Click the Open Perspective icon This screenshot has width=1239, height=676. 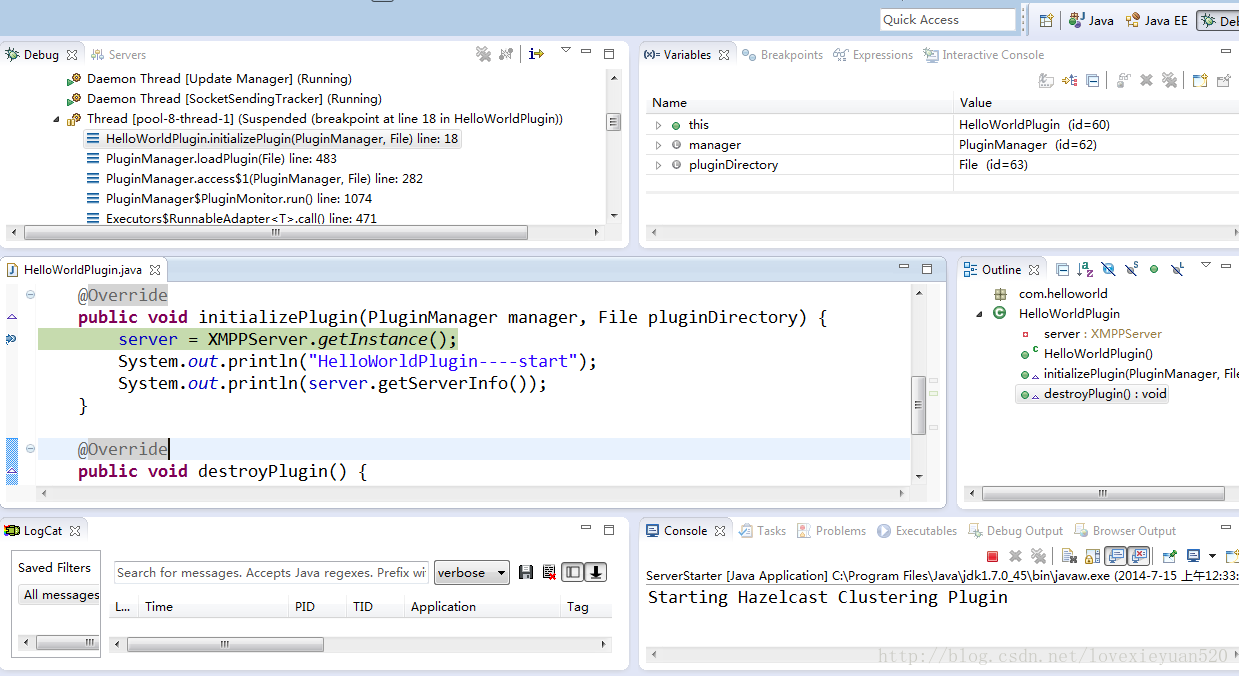[1046, 20]
